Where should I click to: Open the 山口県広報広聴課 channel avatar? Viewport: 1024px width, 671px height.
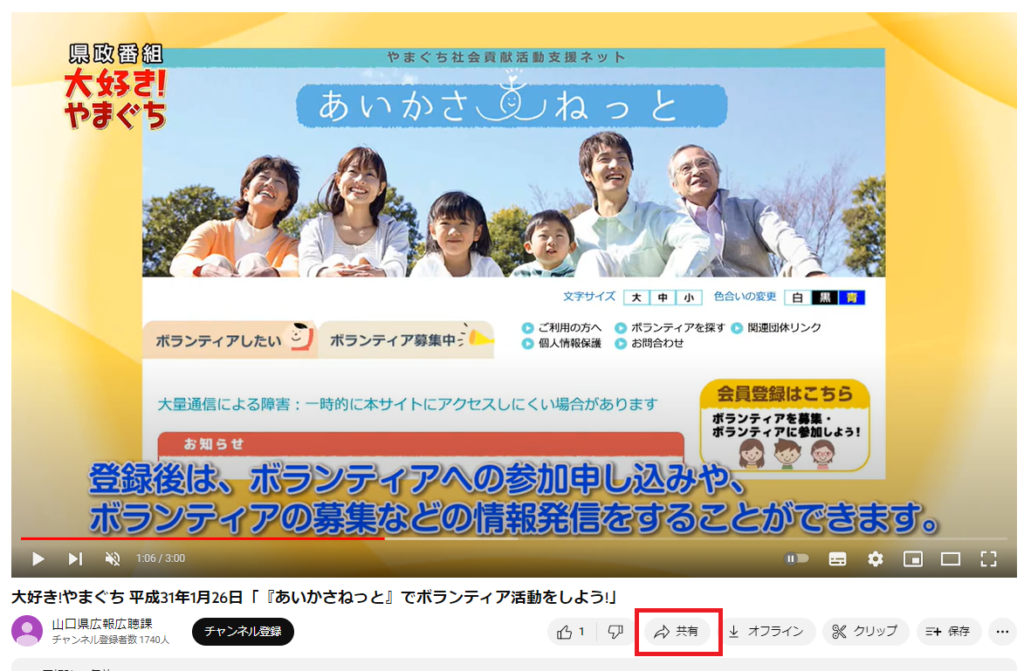tap(27, 630)
